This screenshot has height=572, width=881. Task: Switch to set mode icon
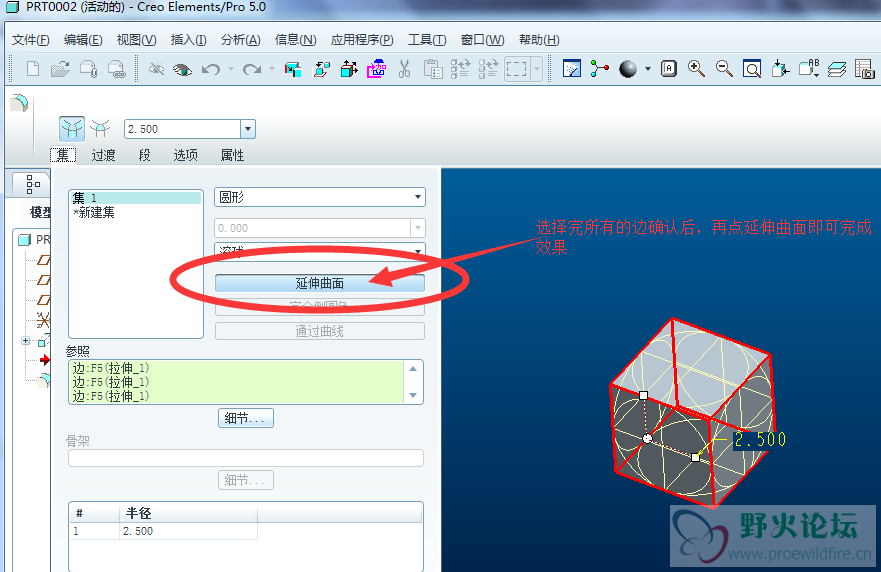pyautogui.click(x=72, y=129)
